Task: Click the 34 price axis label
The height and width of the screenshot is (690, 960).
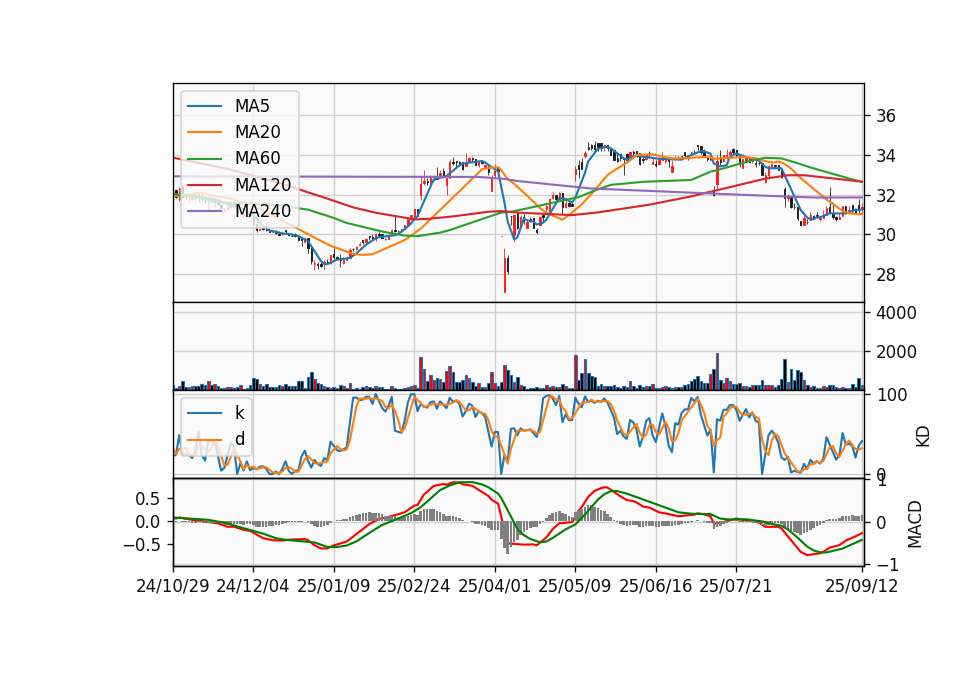Action: coord(886,156)
